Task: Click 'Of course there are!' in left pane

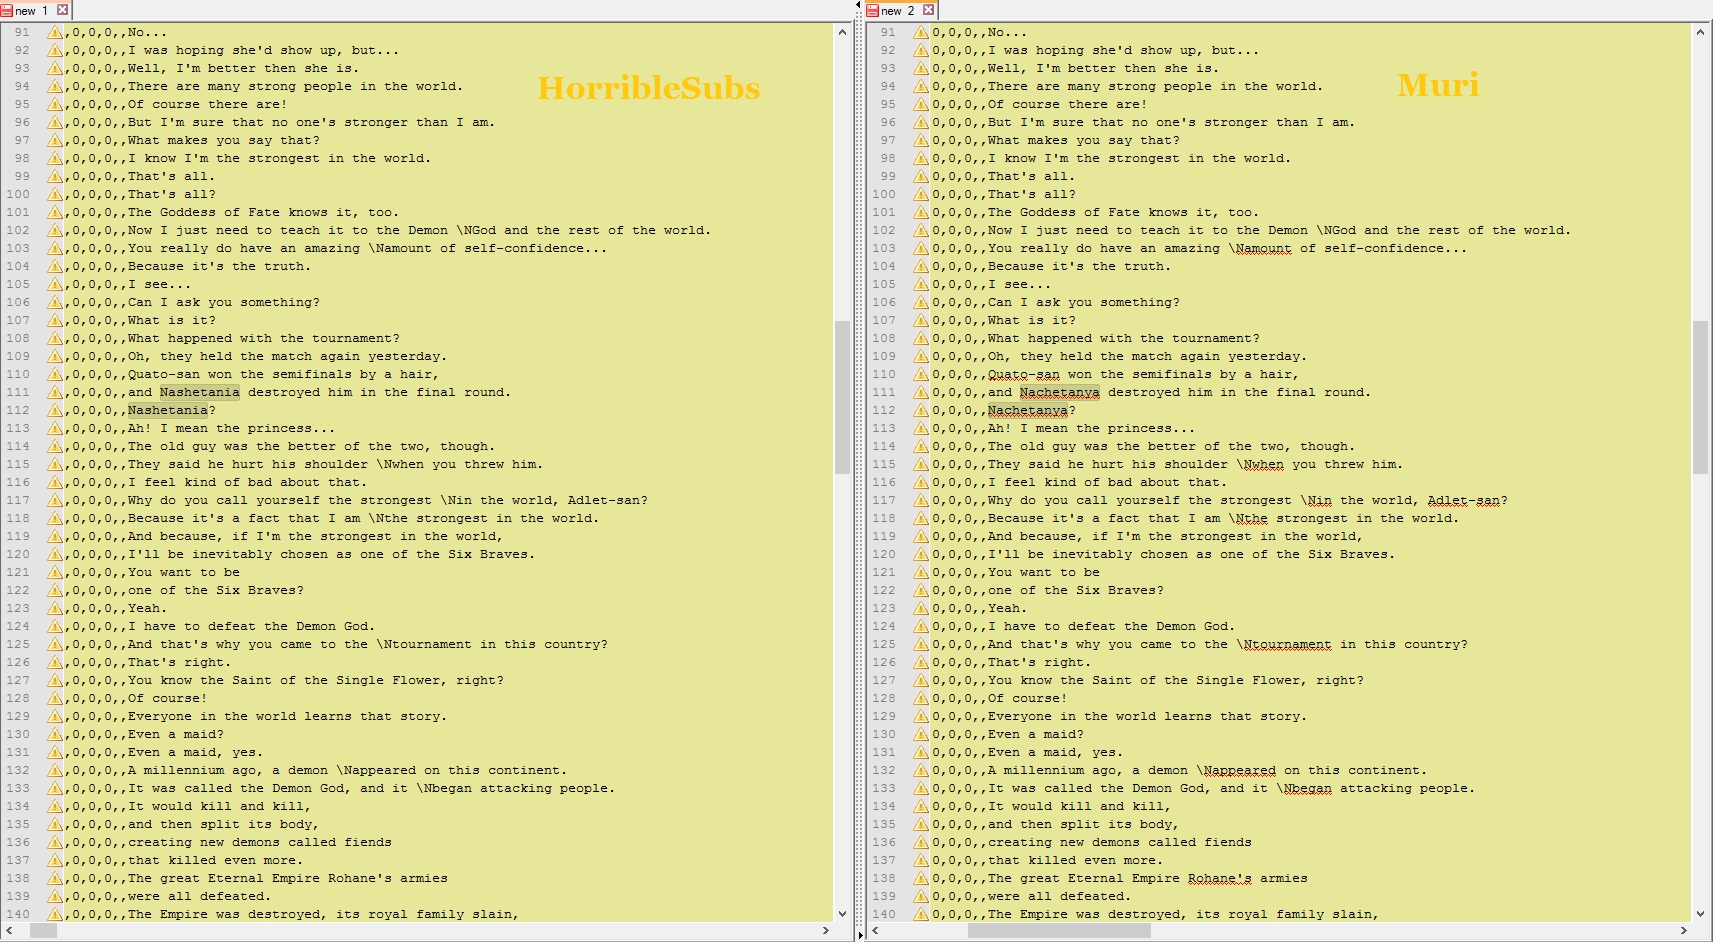Action: click(x=207, y=105)
